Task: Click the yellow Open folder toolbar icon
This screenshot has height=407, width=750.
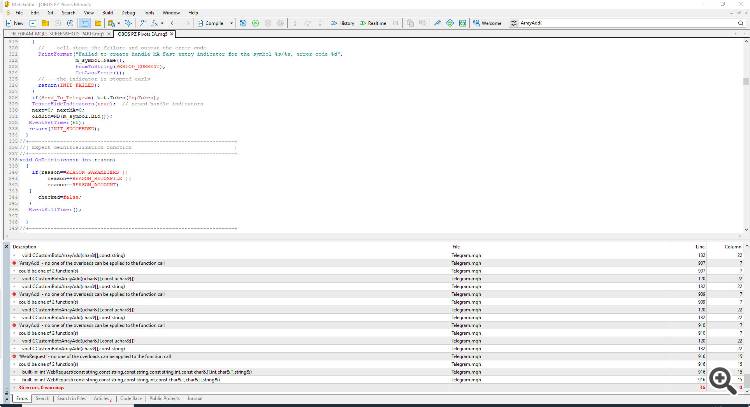Action: [45, 23]
